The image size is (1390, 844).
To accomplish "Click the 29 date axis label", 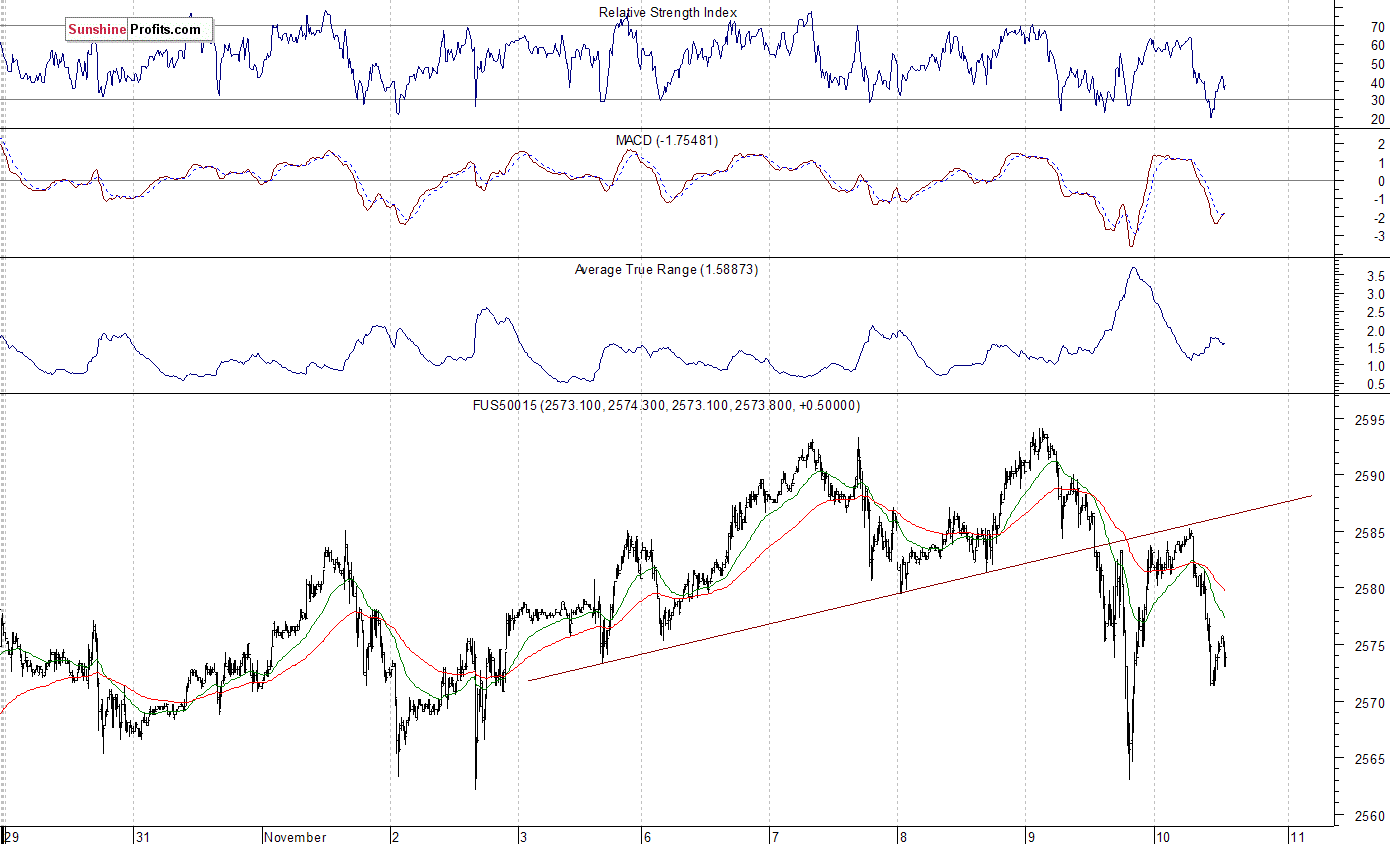I will tap(13, 836).
